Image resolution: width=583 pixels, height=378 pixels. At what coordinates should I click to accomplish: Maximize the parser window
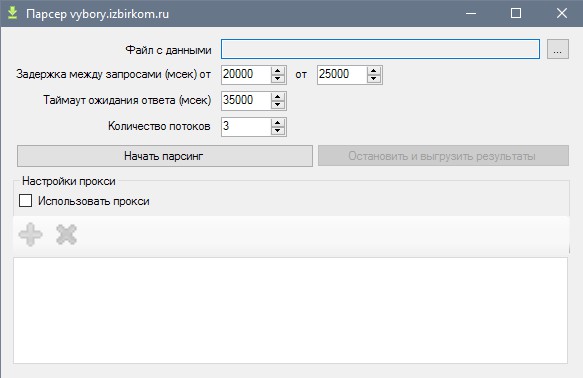click(516, 13)
